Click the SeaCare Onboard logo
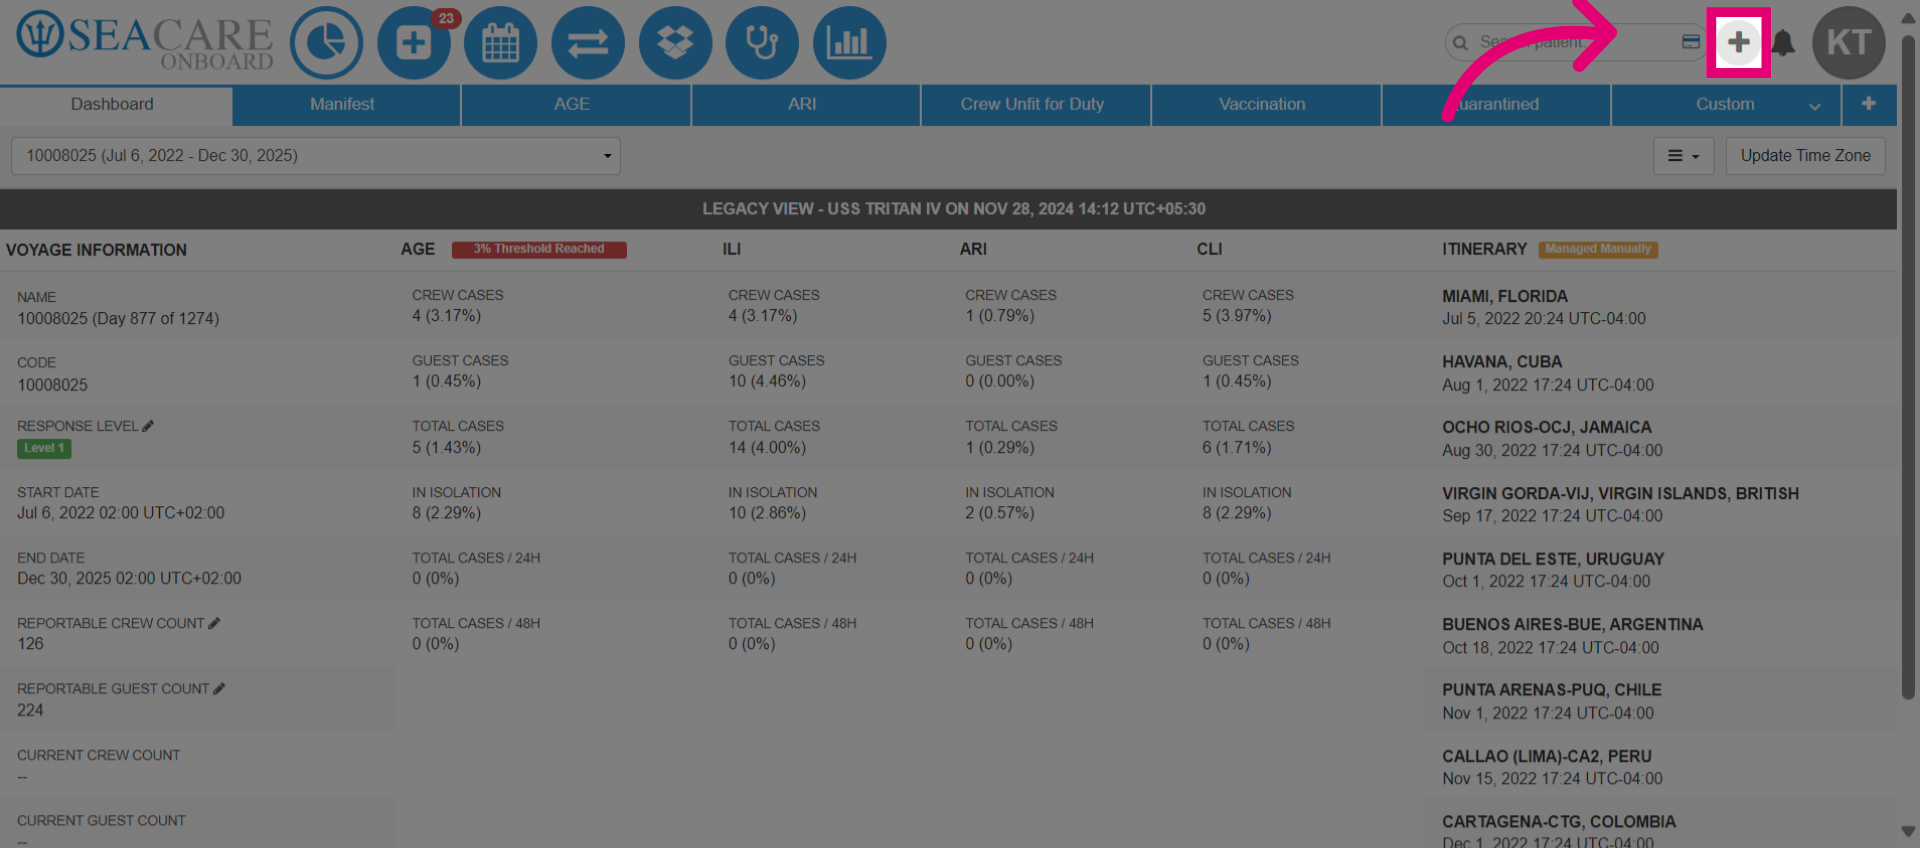This screenshot has height=848, width=1920. click(x=145, y=42)
